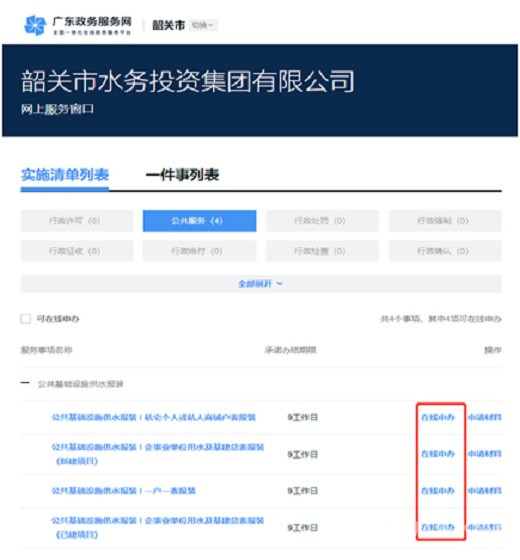
Task: Click 在线申办 for last service row
Action: point(438,527)
